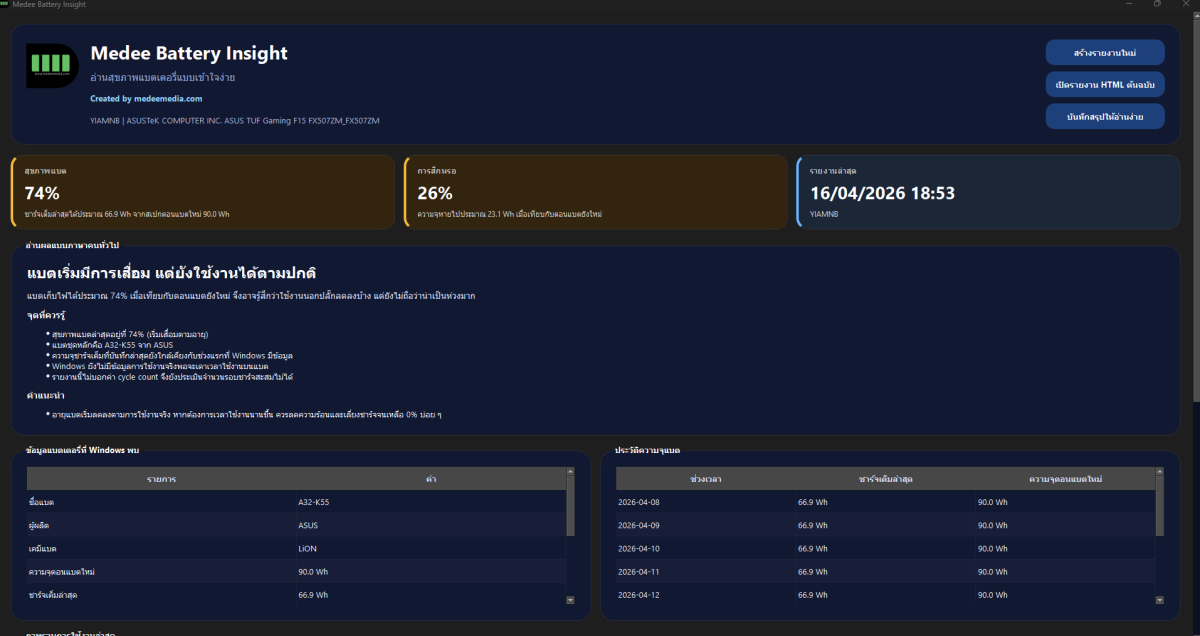Click scroll-down arrow in capacity history table

1160,600
